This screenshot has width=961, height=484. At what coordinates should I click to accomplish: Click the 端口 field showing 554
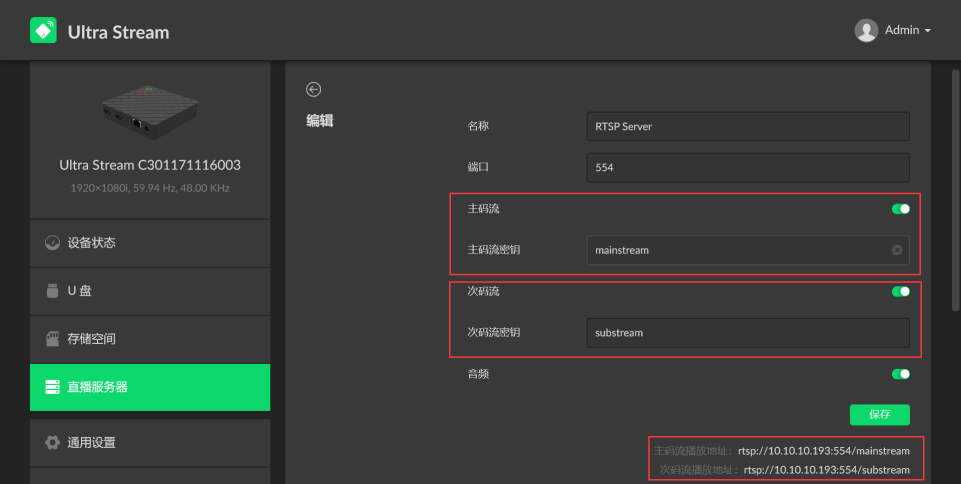tap(748, 167)
